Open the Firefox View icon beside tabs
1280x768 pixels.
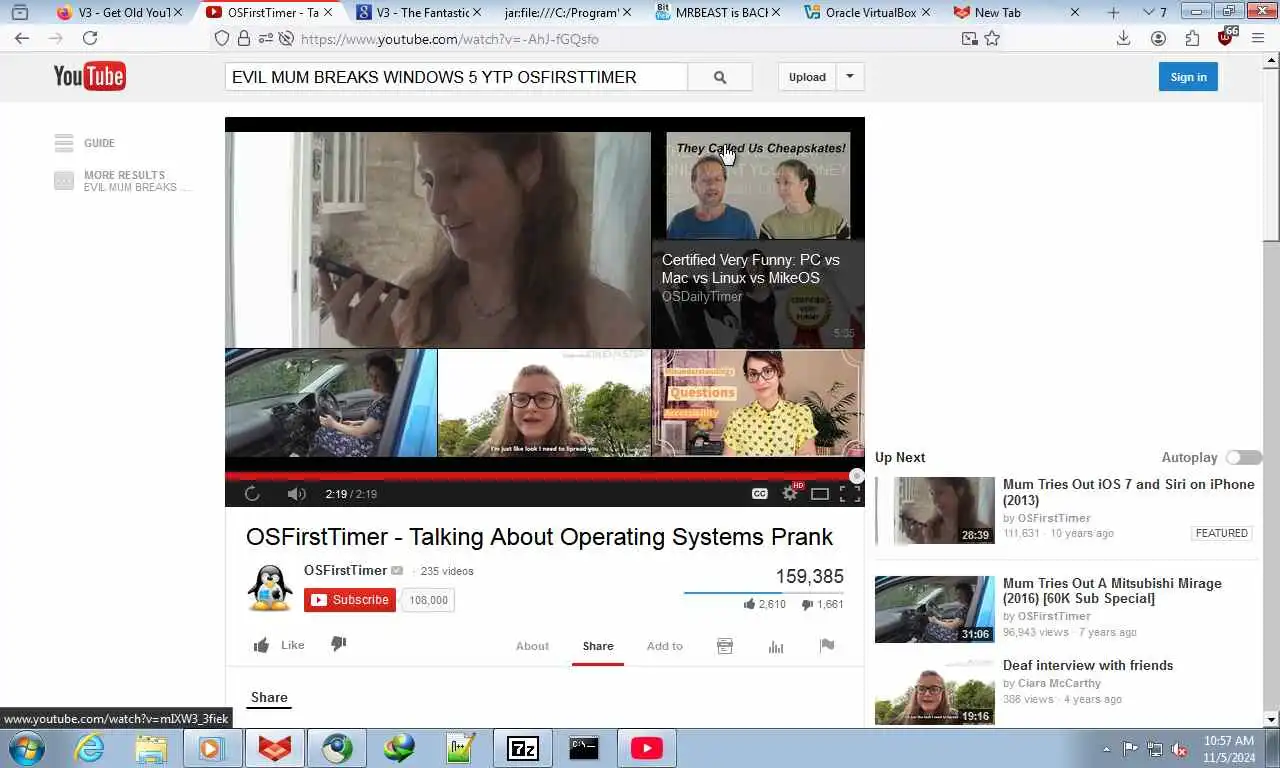tap(19, 12)
